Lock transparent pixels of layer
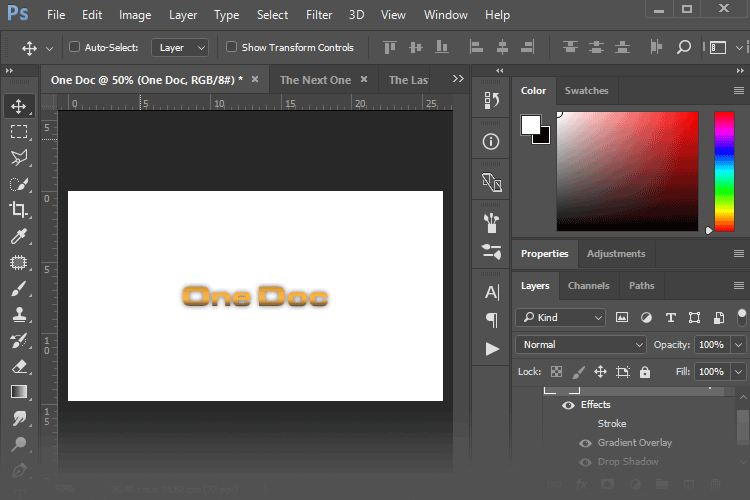The image size is (750, 500). 556,372
